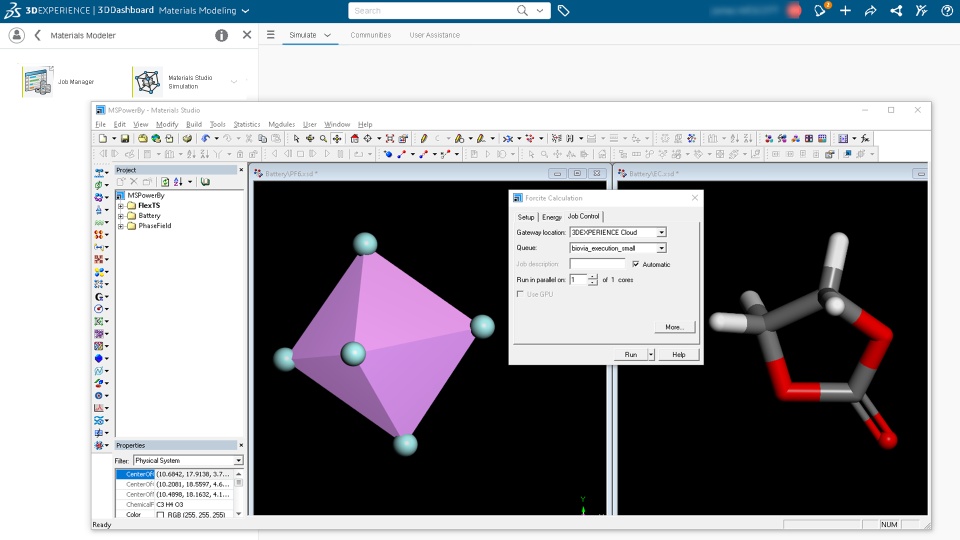Open the Modules menu
The image size is (960, 540).
pos(282,124)
